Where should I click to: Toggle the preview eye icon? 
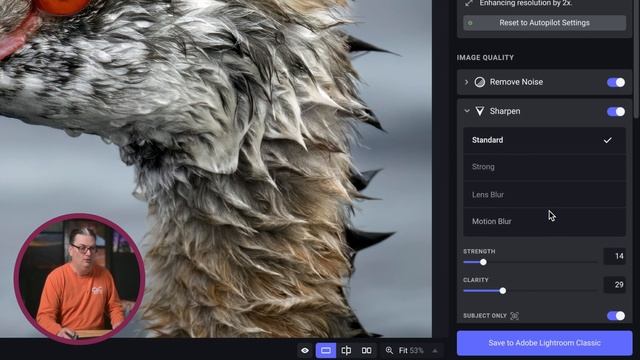(305, 350)
